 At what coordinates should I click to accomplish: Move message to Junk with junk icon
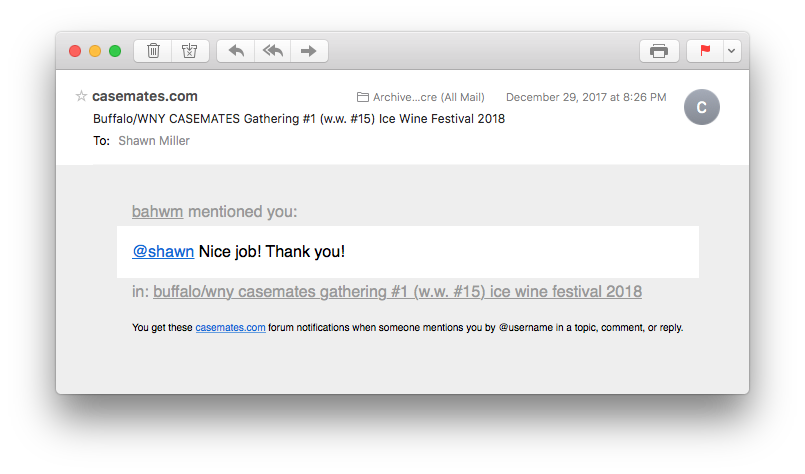tap(190, 51)
